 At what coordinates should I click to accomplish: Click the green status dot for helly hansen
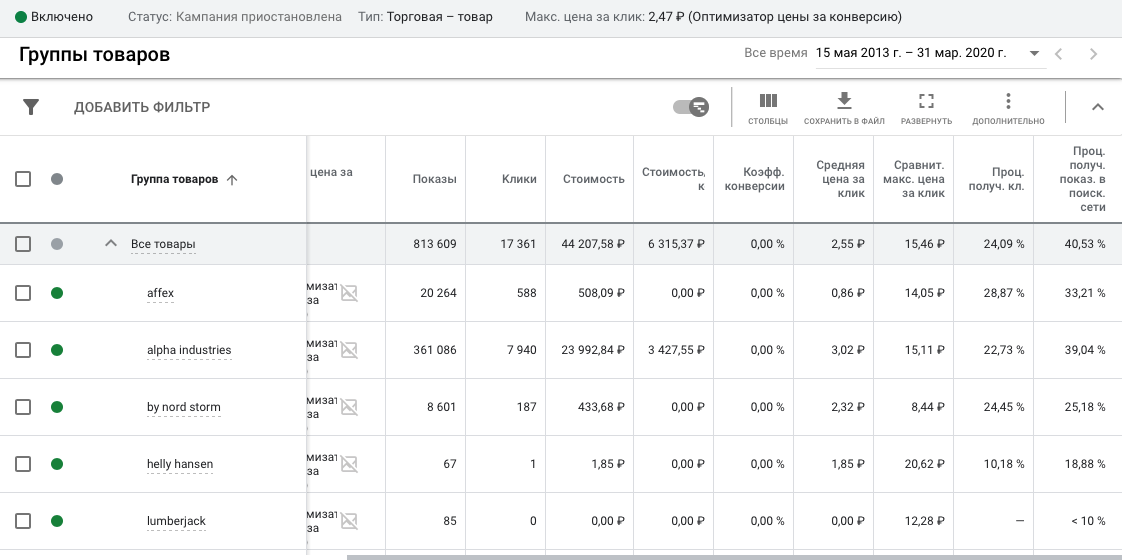57,464
